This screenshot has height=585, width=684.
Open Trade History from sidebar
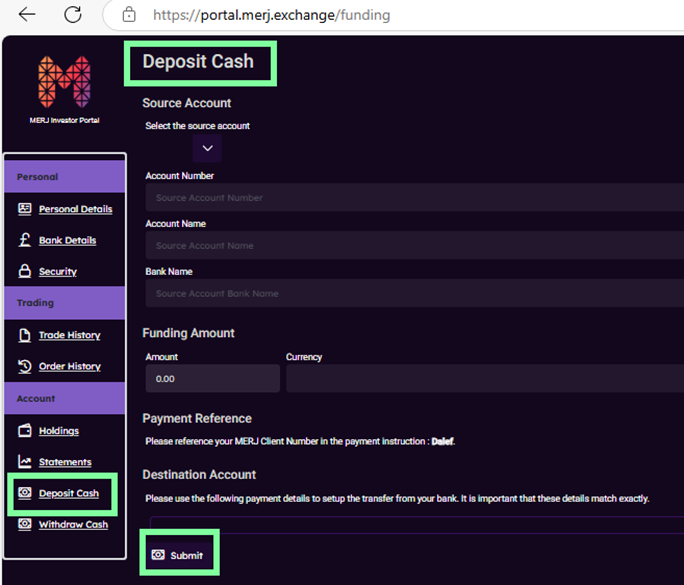click(x=69, y=335)
